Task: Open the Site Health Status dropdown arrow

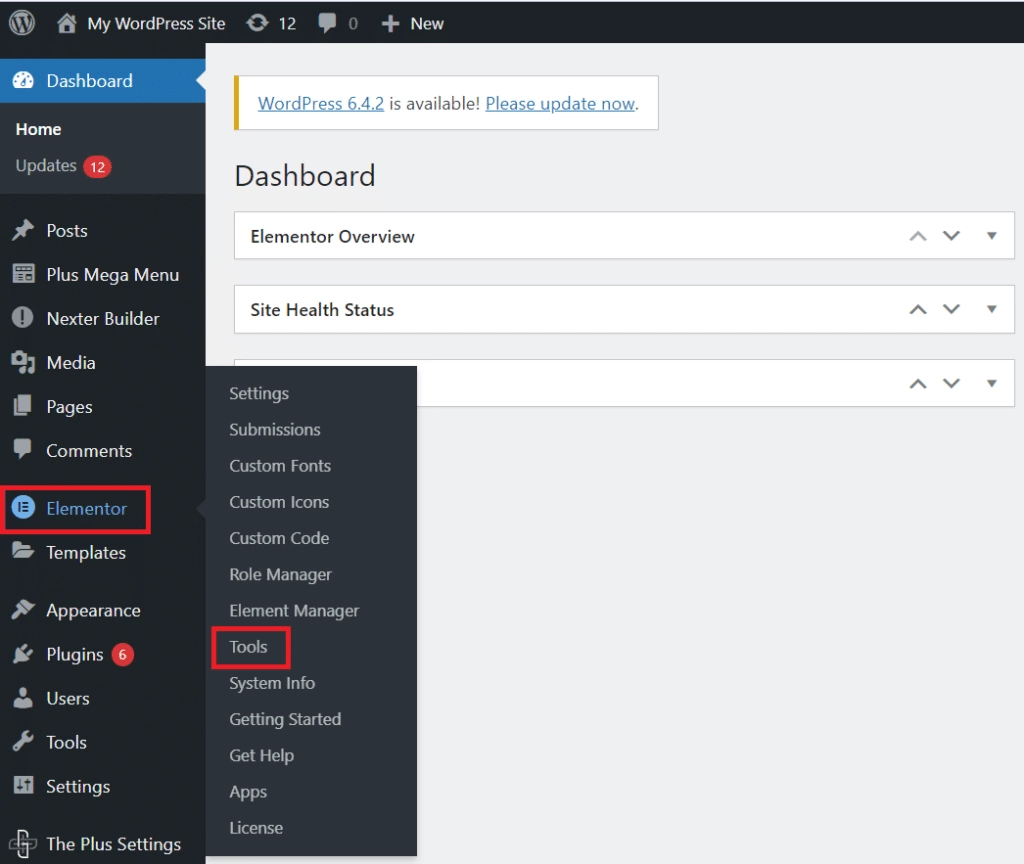Action: [992, 309]
